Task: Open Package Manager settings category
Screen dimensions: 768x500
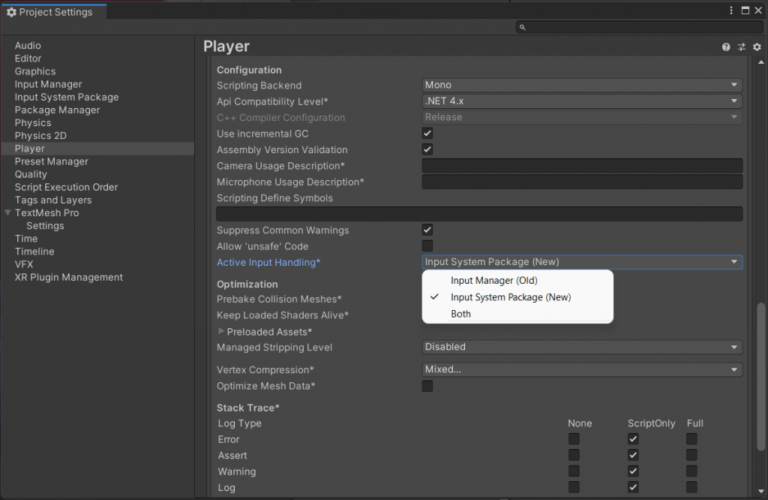Action: (x=57, y=110)
